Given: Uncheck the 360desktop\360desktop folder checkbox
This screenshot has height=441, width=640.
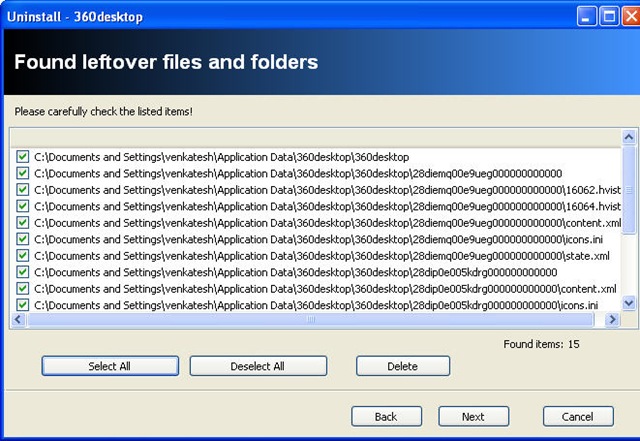Looking at the screenshot, I should (22, 157).
